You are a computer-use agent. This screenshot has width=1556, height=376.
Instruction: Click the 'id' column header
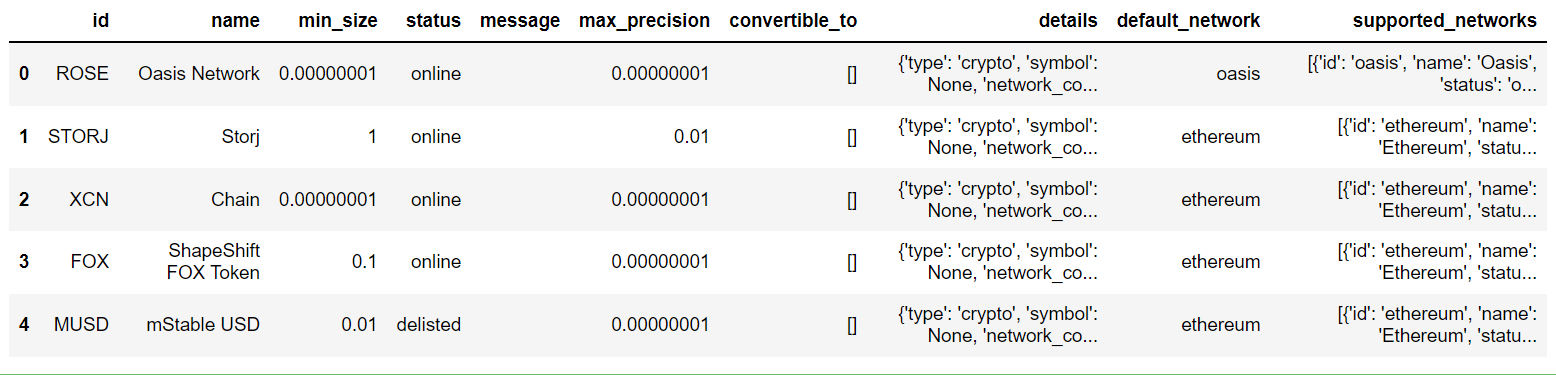click(100, 20)
